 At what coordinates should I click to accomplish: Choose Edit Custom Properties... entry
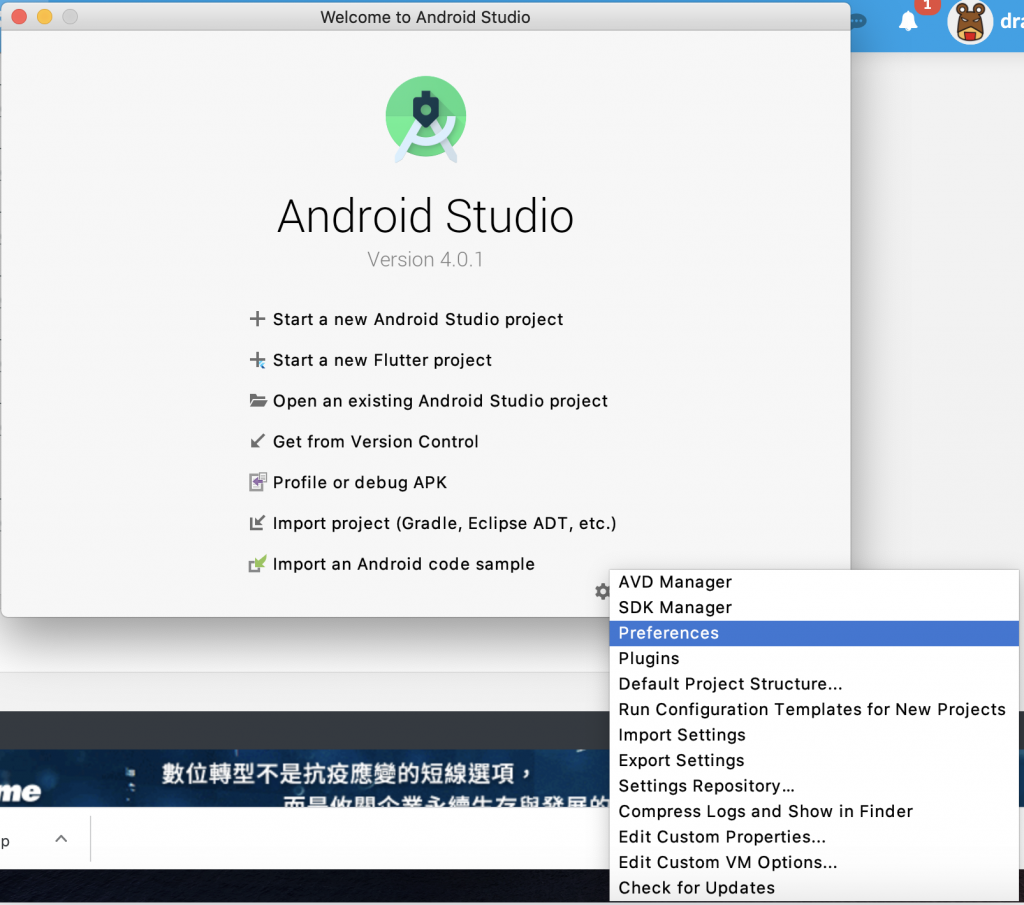[814, 836]
